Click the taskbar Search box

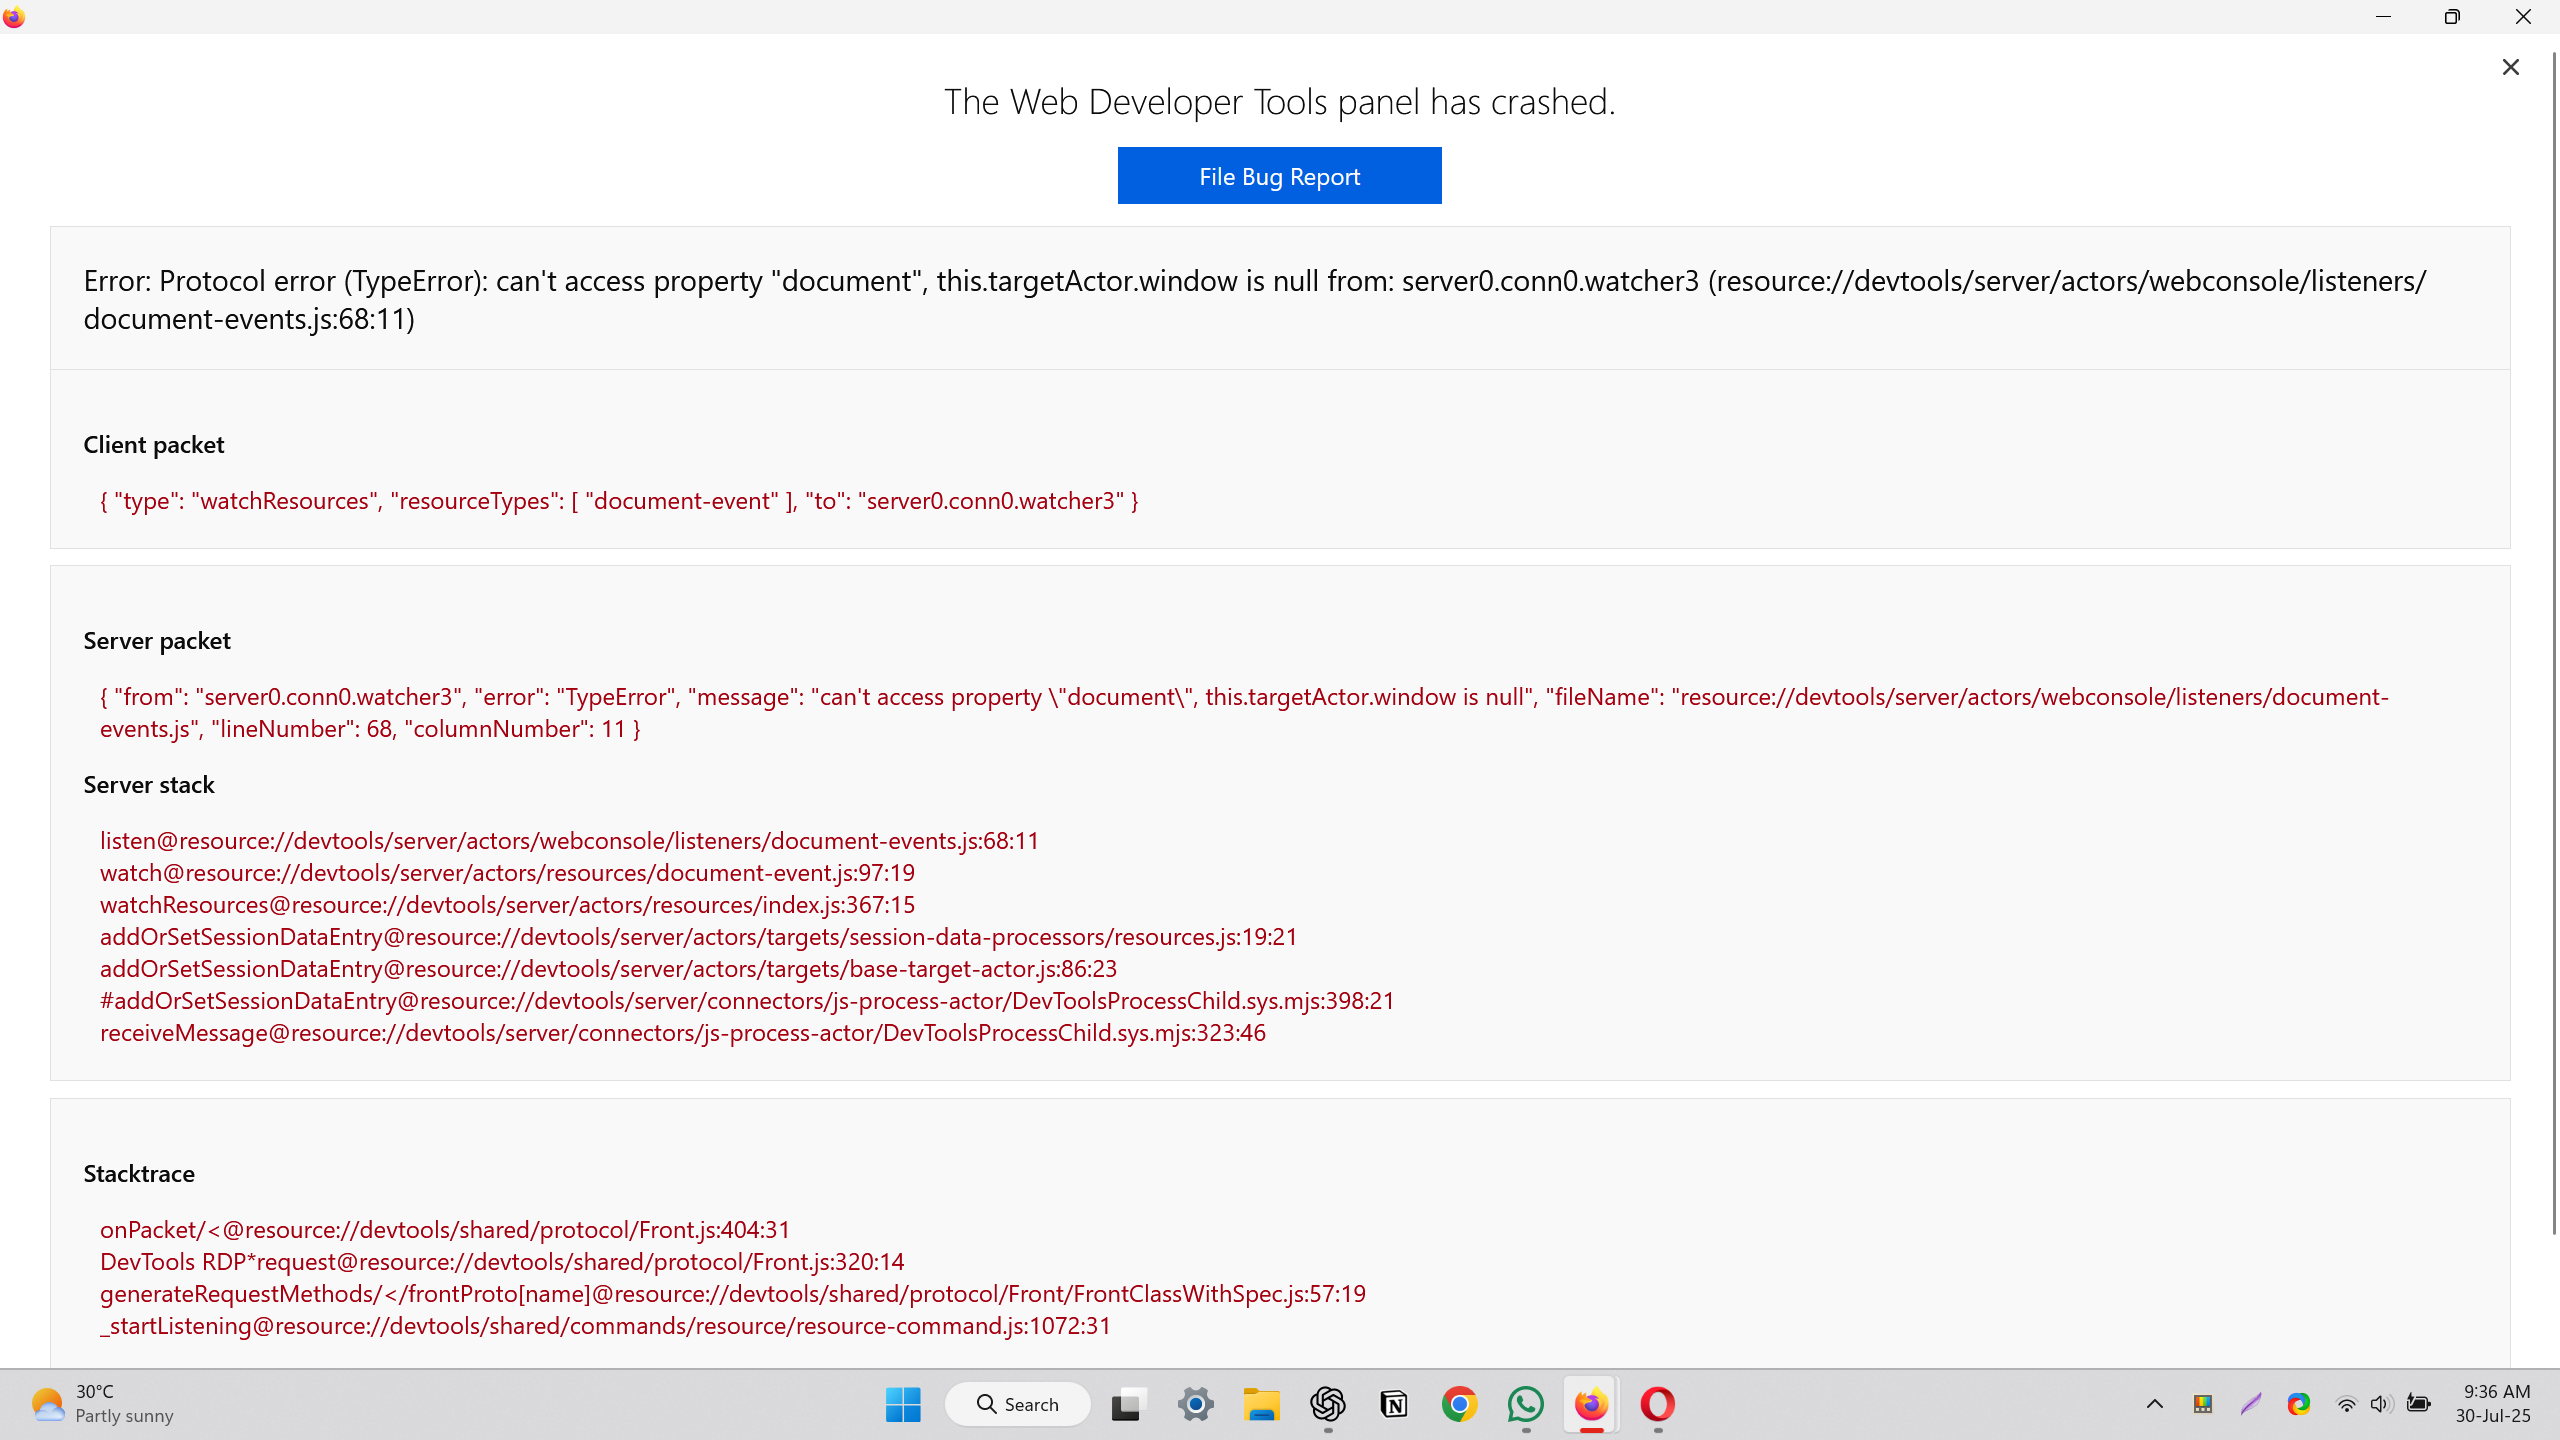(1017, 1404)
